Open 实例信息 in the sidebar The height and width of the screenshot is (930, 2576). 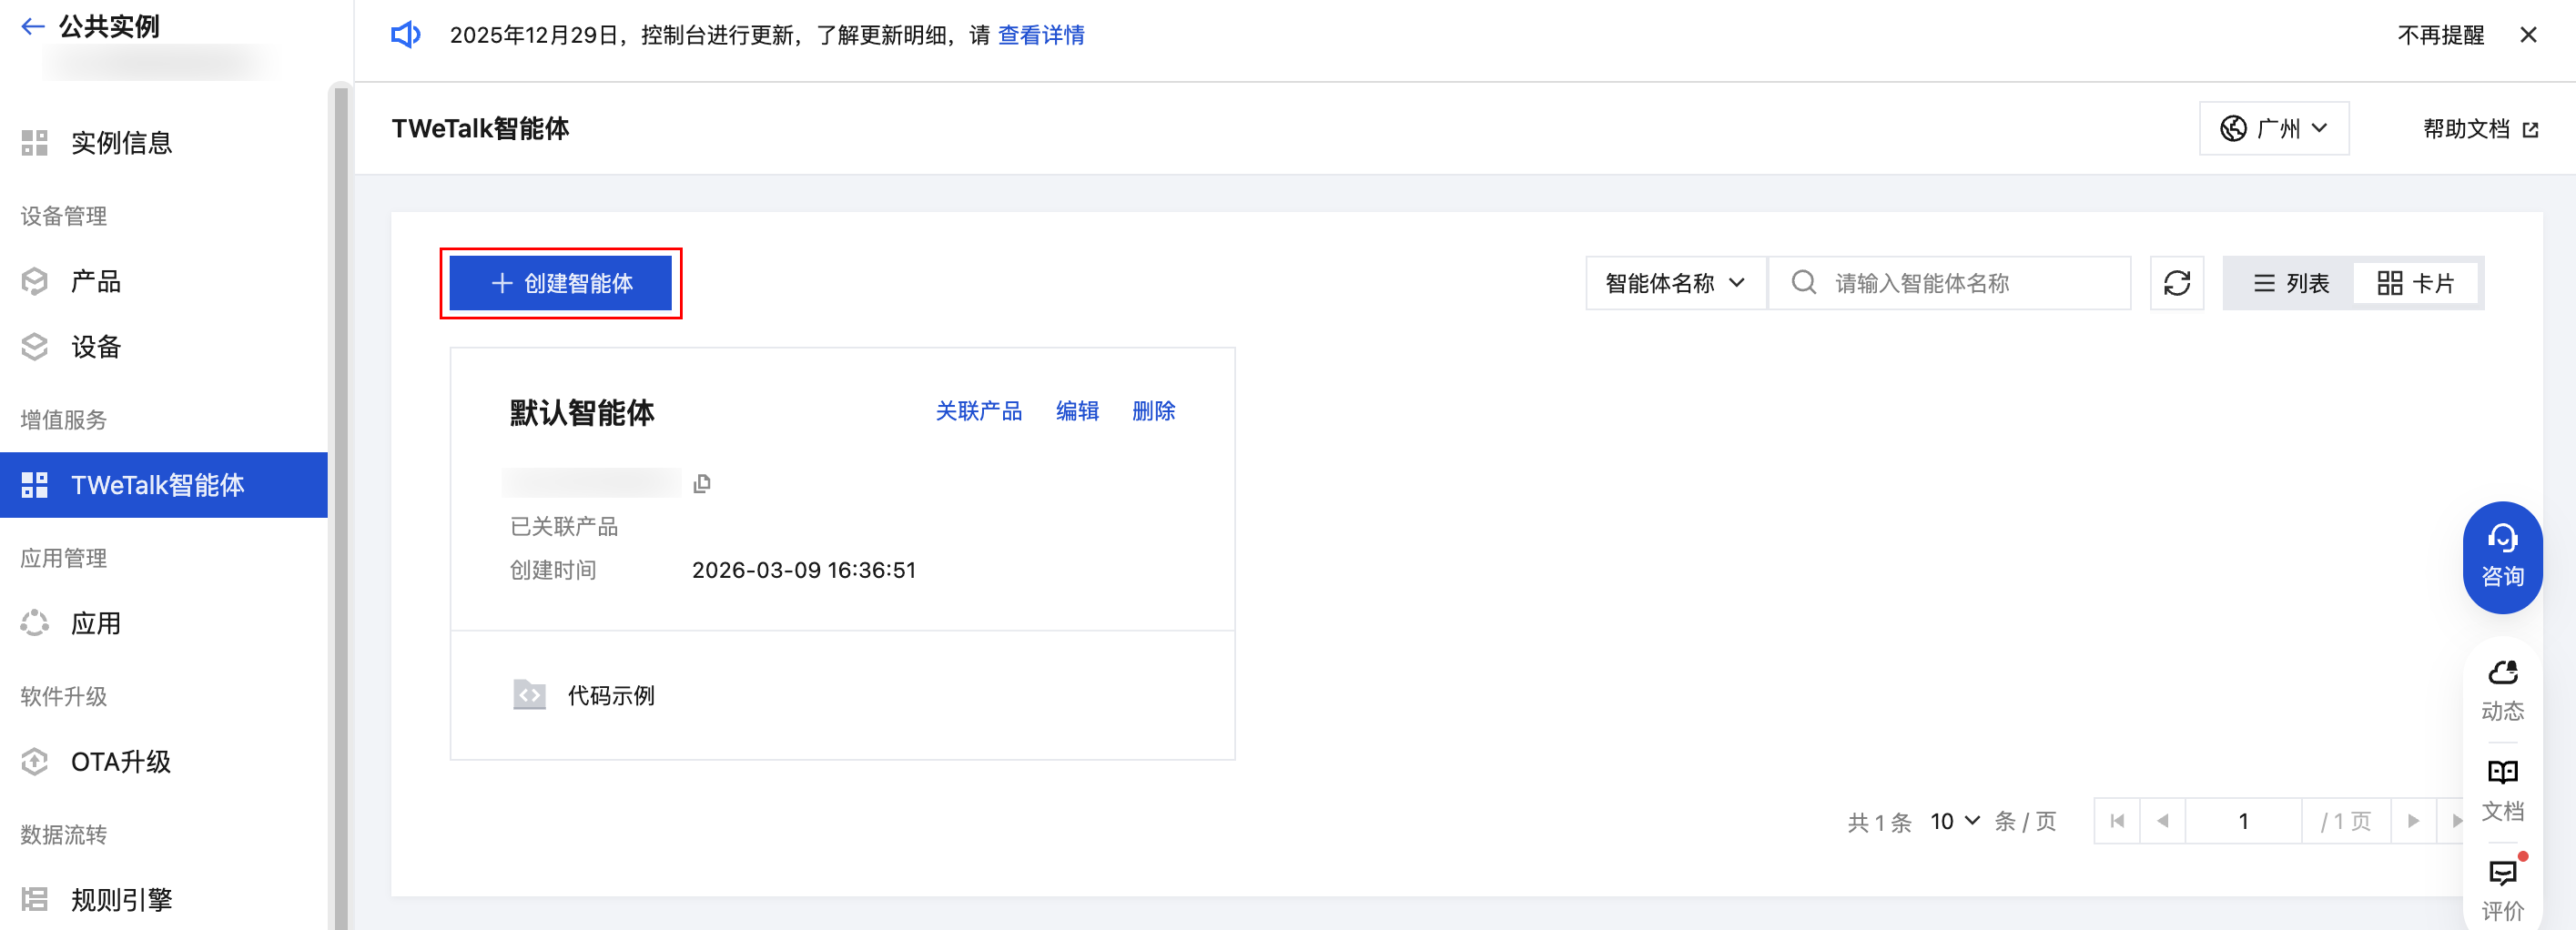(x=121, y=143)
